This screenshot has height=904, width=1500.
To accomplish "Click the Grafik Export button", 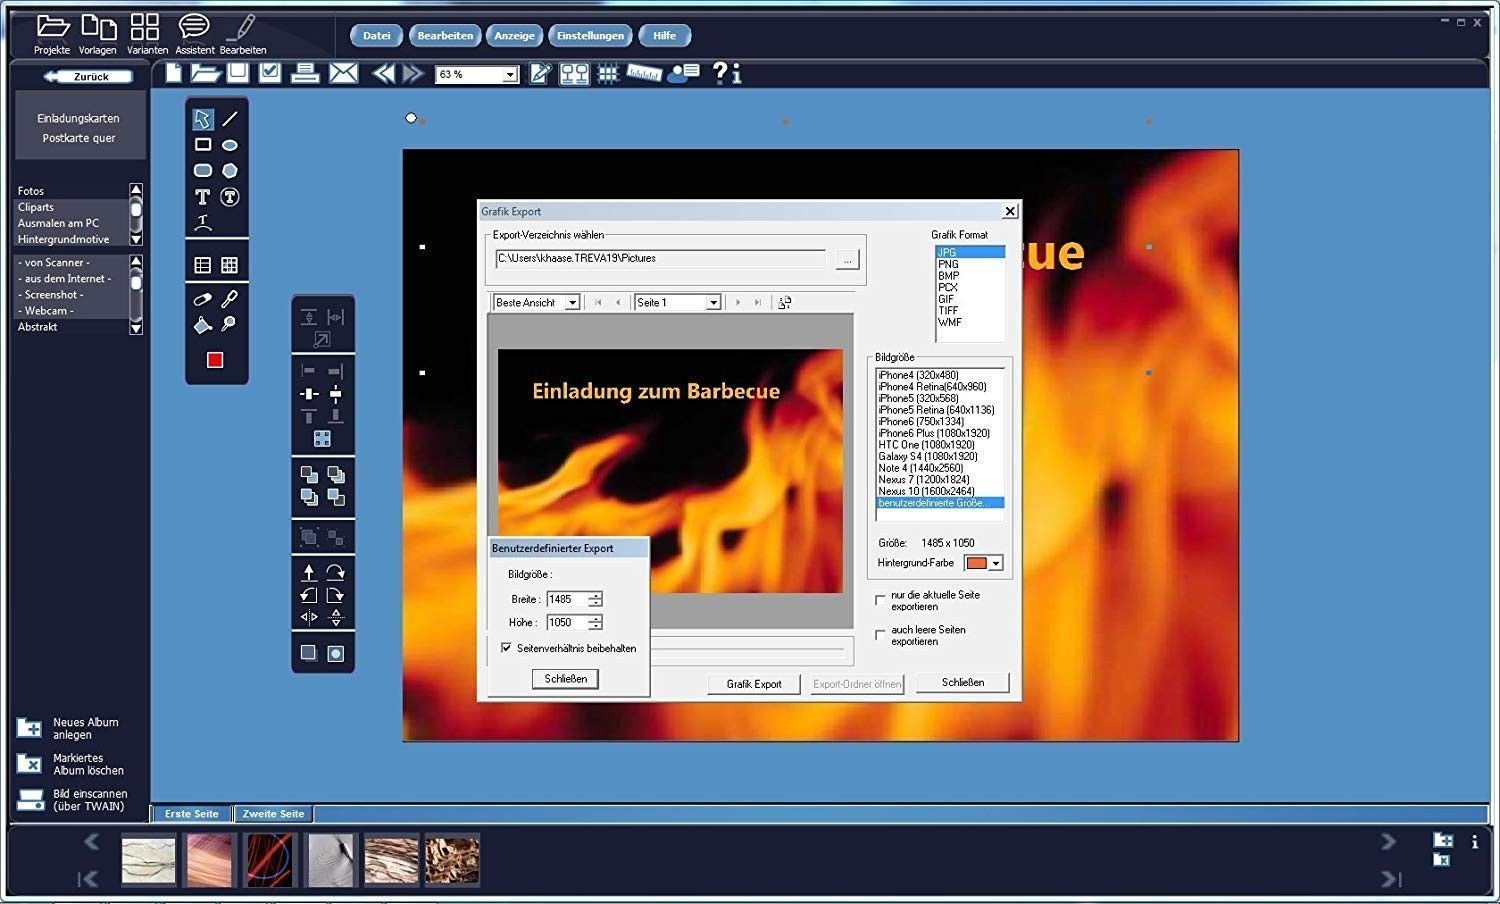I will point(754,684).
